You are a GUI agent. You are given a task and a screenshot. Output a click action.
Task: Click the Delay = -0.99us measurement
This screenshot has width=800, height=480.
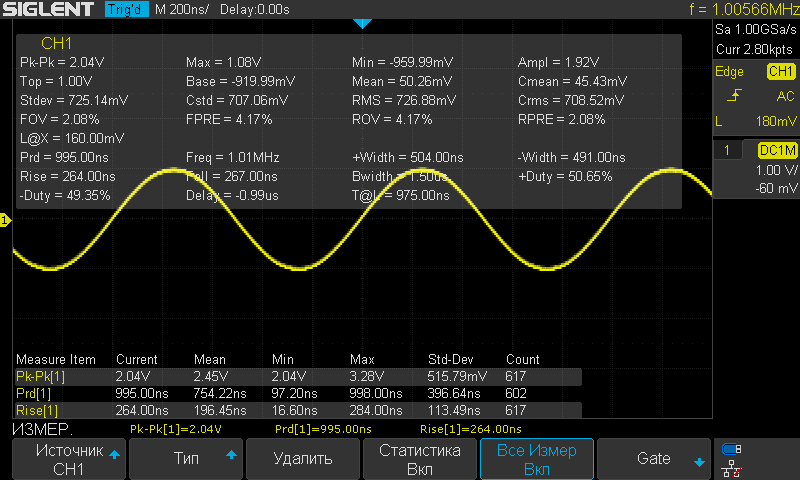(x=232, y=196)
